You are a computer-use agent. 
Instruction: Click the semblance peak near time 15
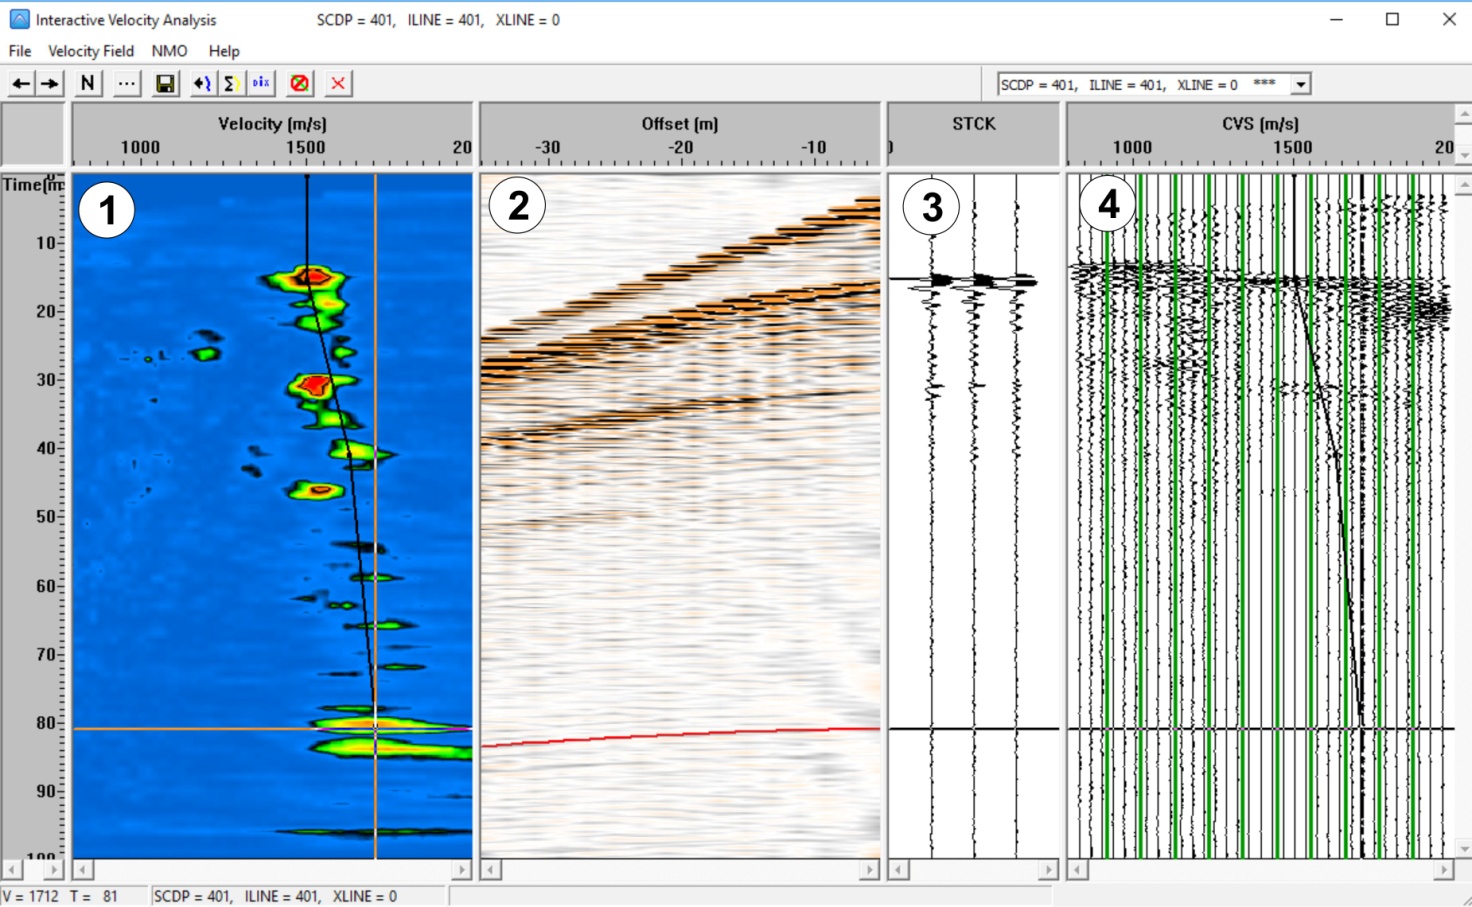[312, 275]
